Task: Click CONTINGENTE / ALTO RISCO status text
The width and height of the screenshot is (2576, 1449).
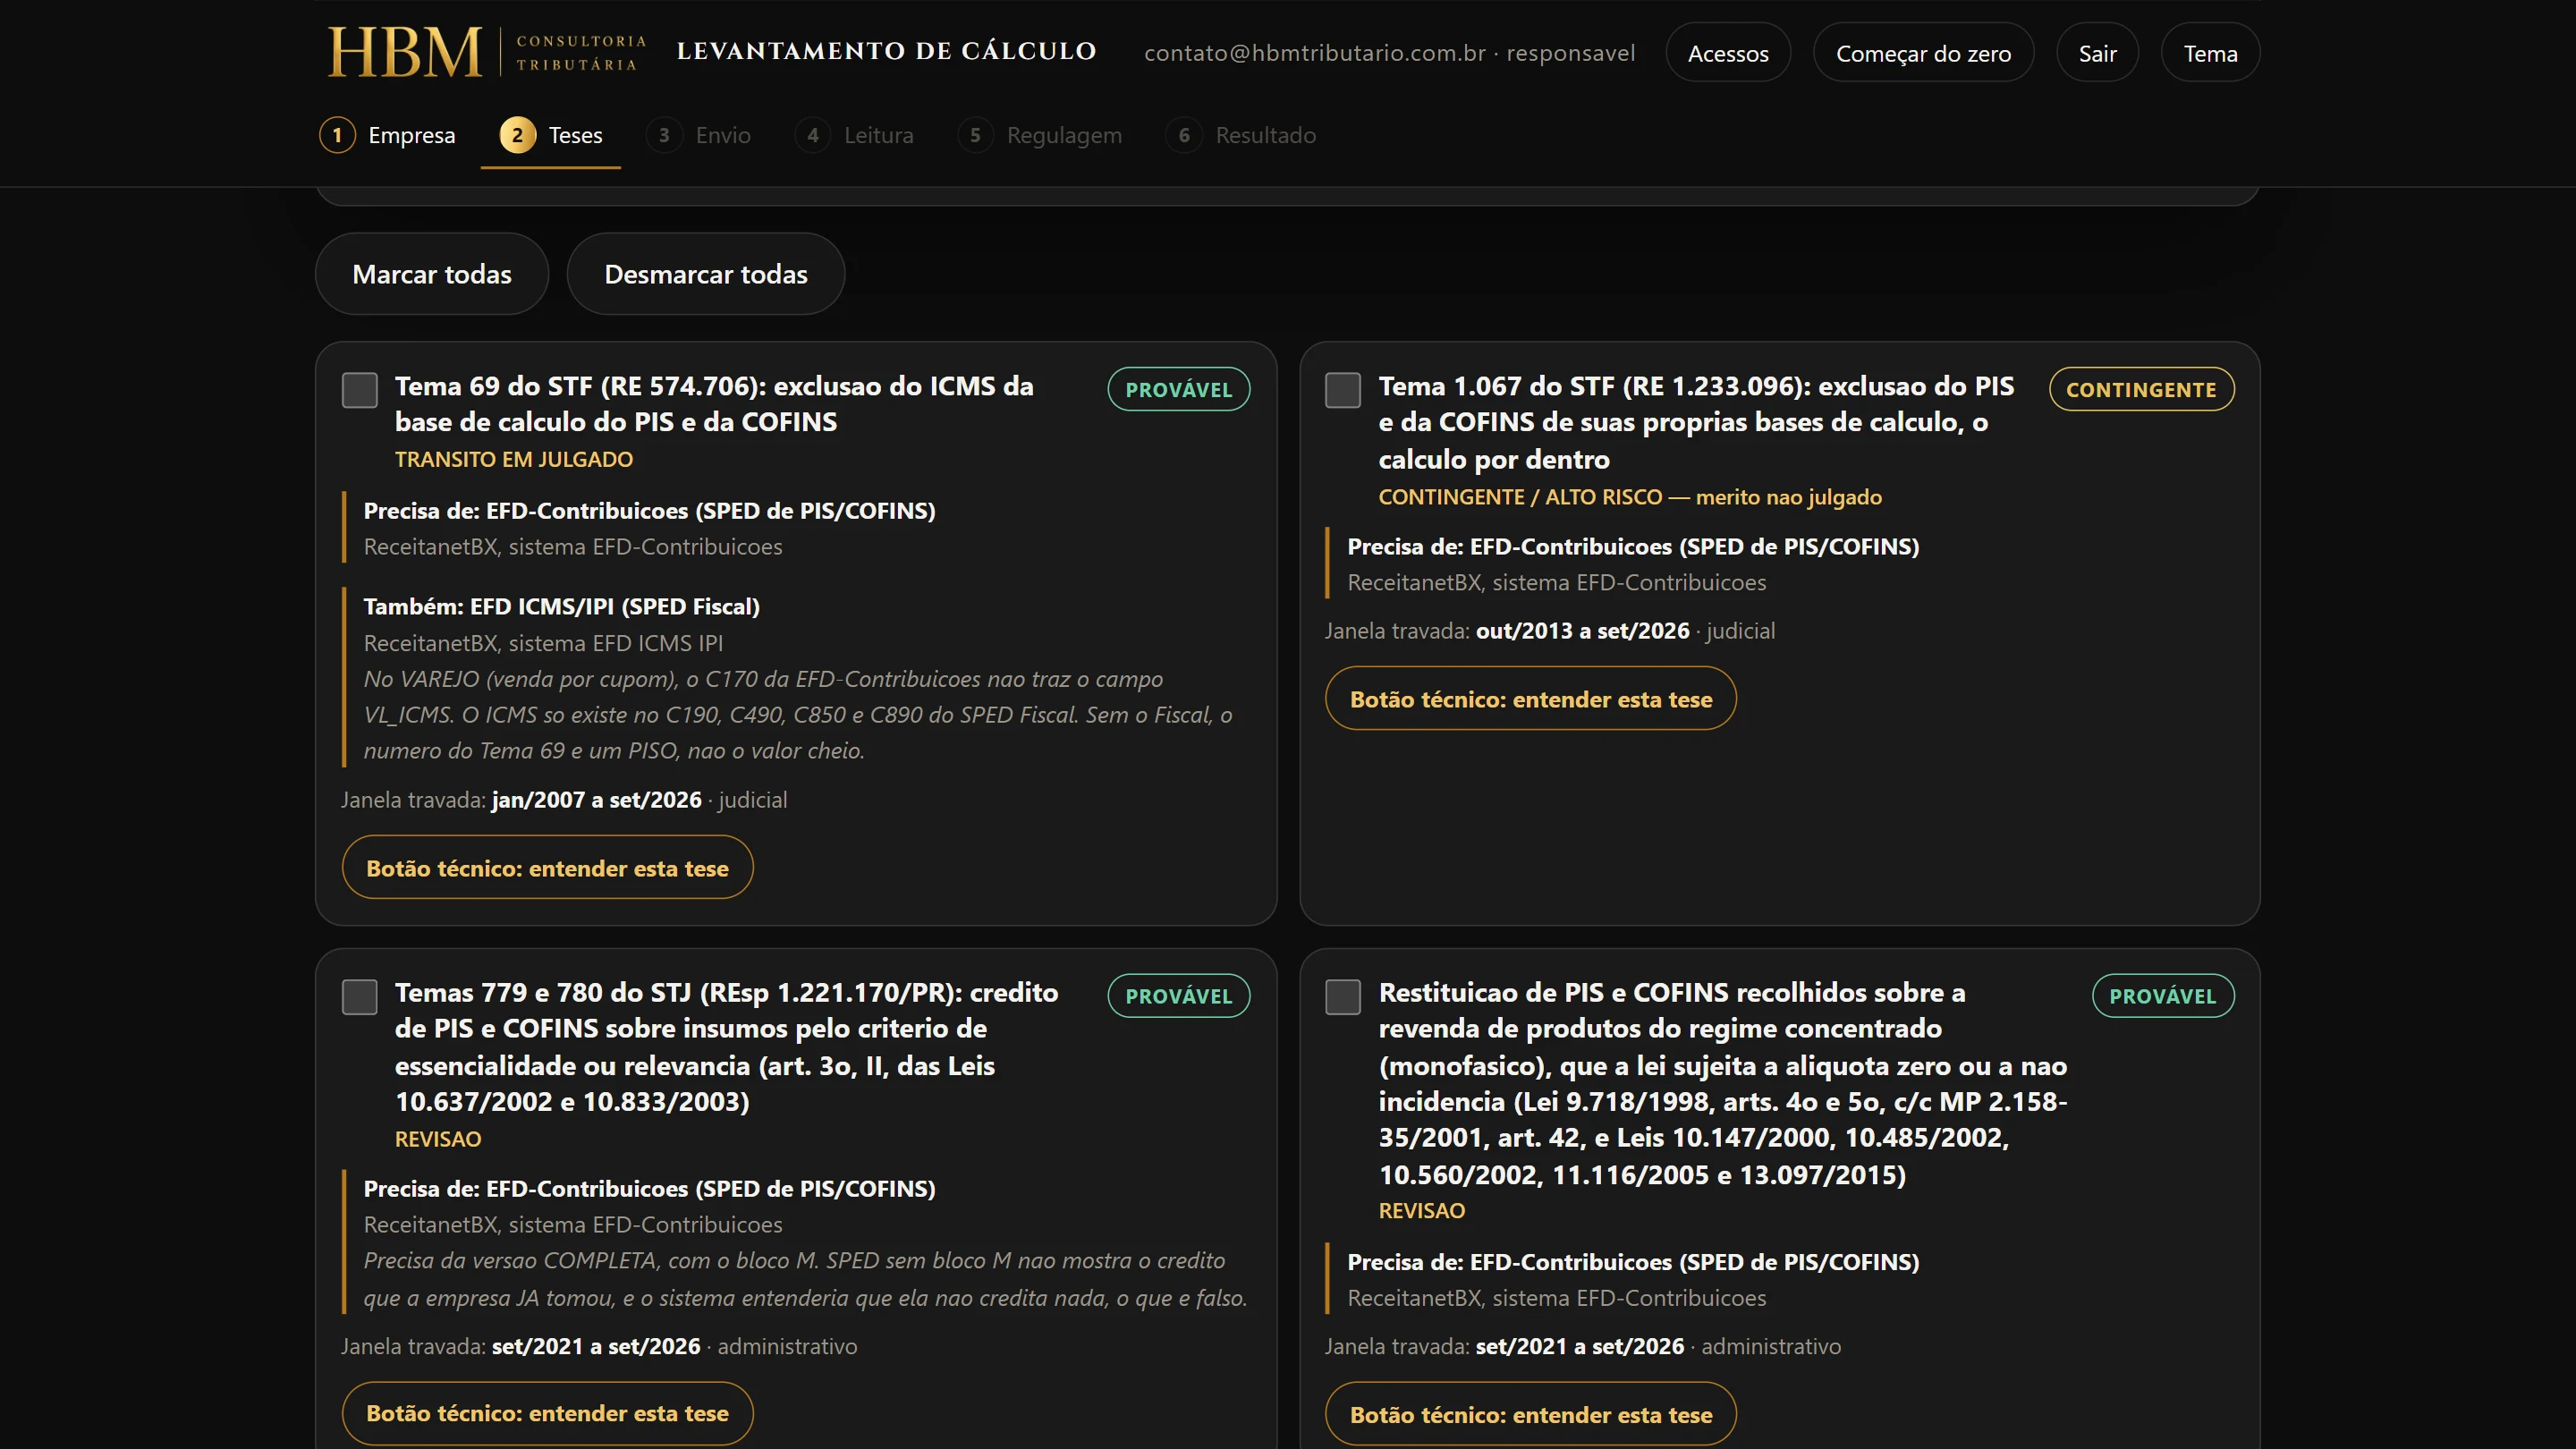Action: click(1630, 497)
